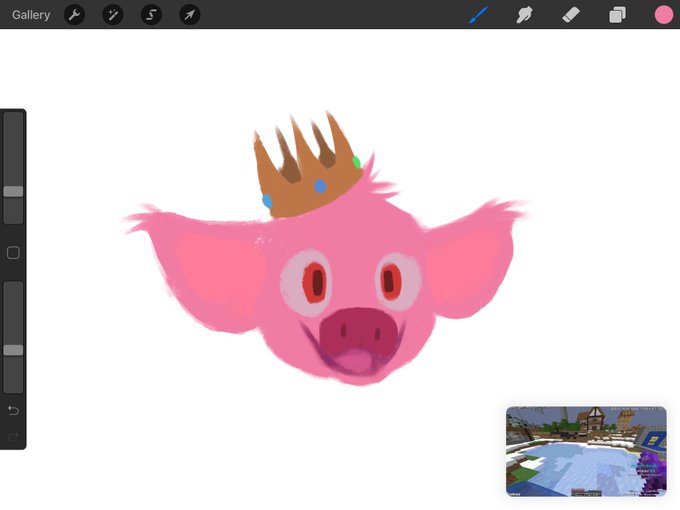Tap the square Modify button in sidebar
Image resolution: width=680 pixels, height=510 pixels.
(13, 253)
